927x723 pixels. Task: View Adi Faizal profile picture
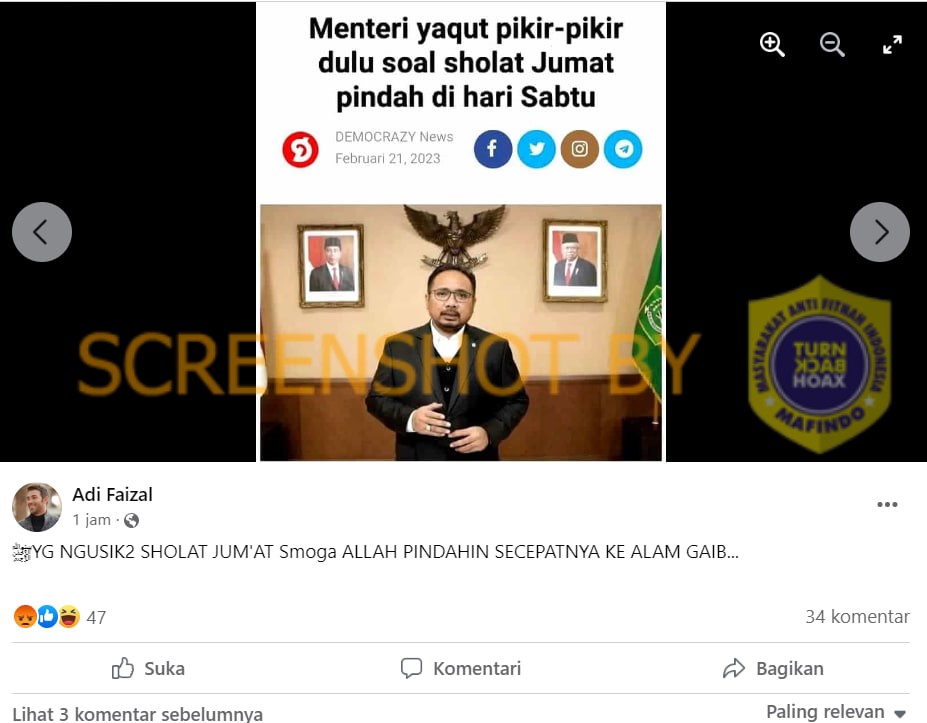coord(37,507)
